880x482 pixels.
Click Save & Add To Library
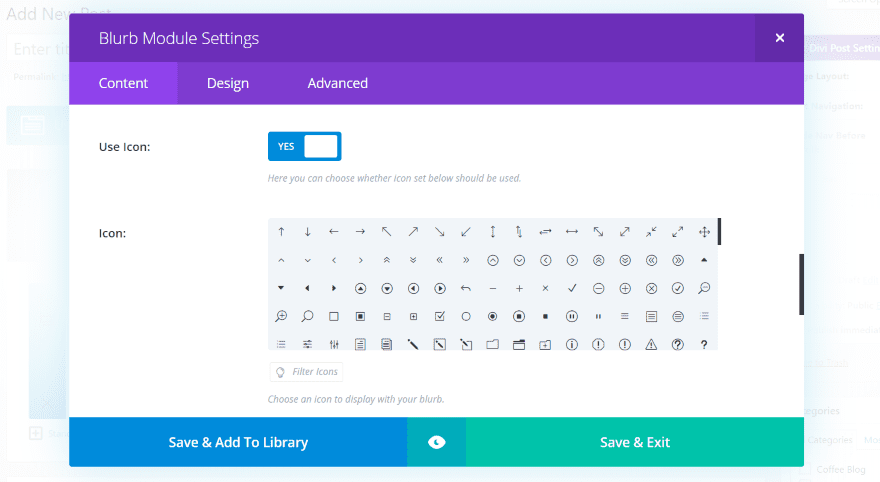[238, 442]
